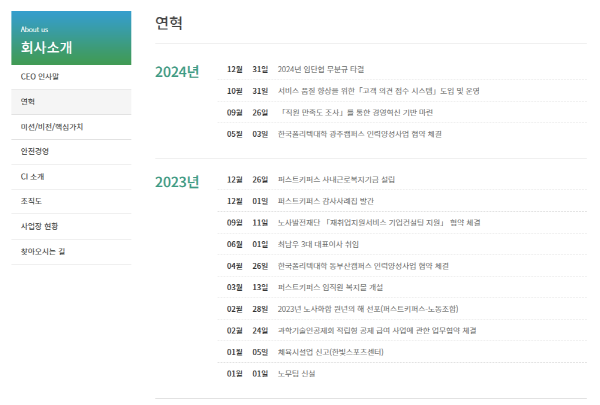
Task: Click the date 01월 01일
Action: click(x=247, y=374)
